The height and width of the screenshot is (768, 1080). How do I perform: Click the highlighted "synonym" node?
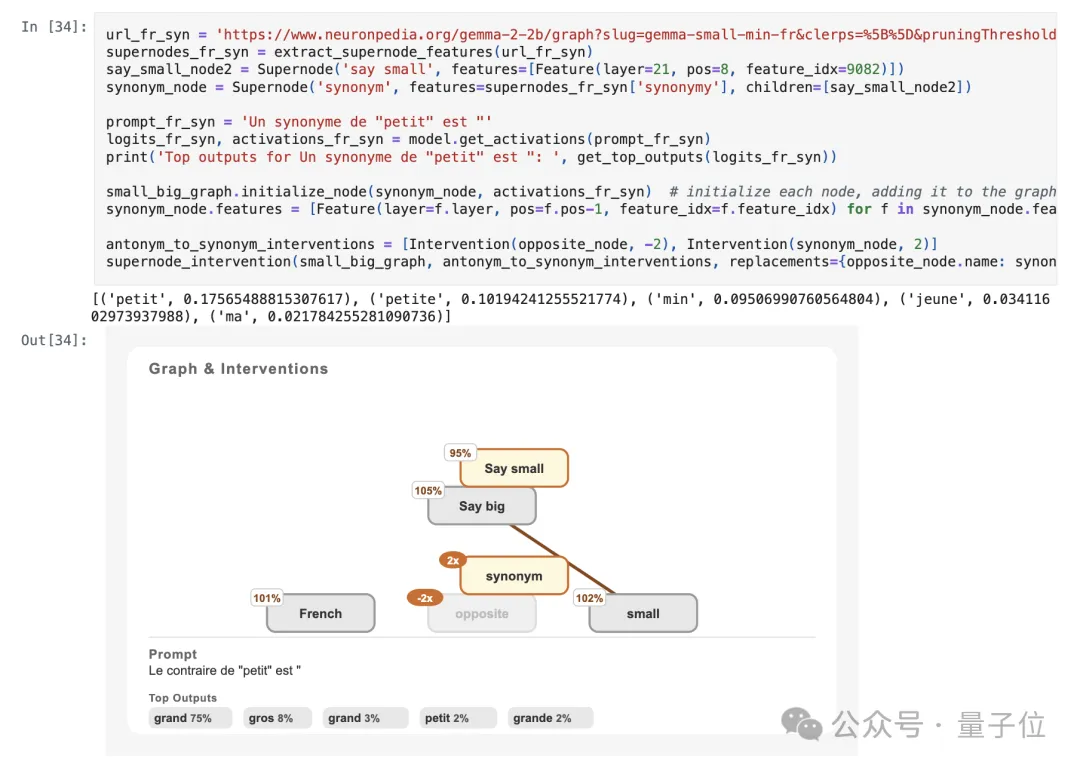[x=514, y=576]
